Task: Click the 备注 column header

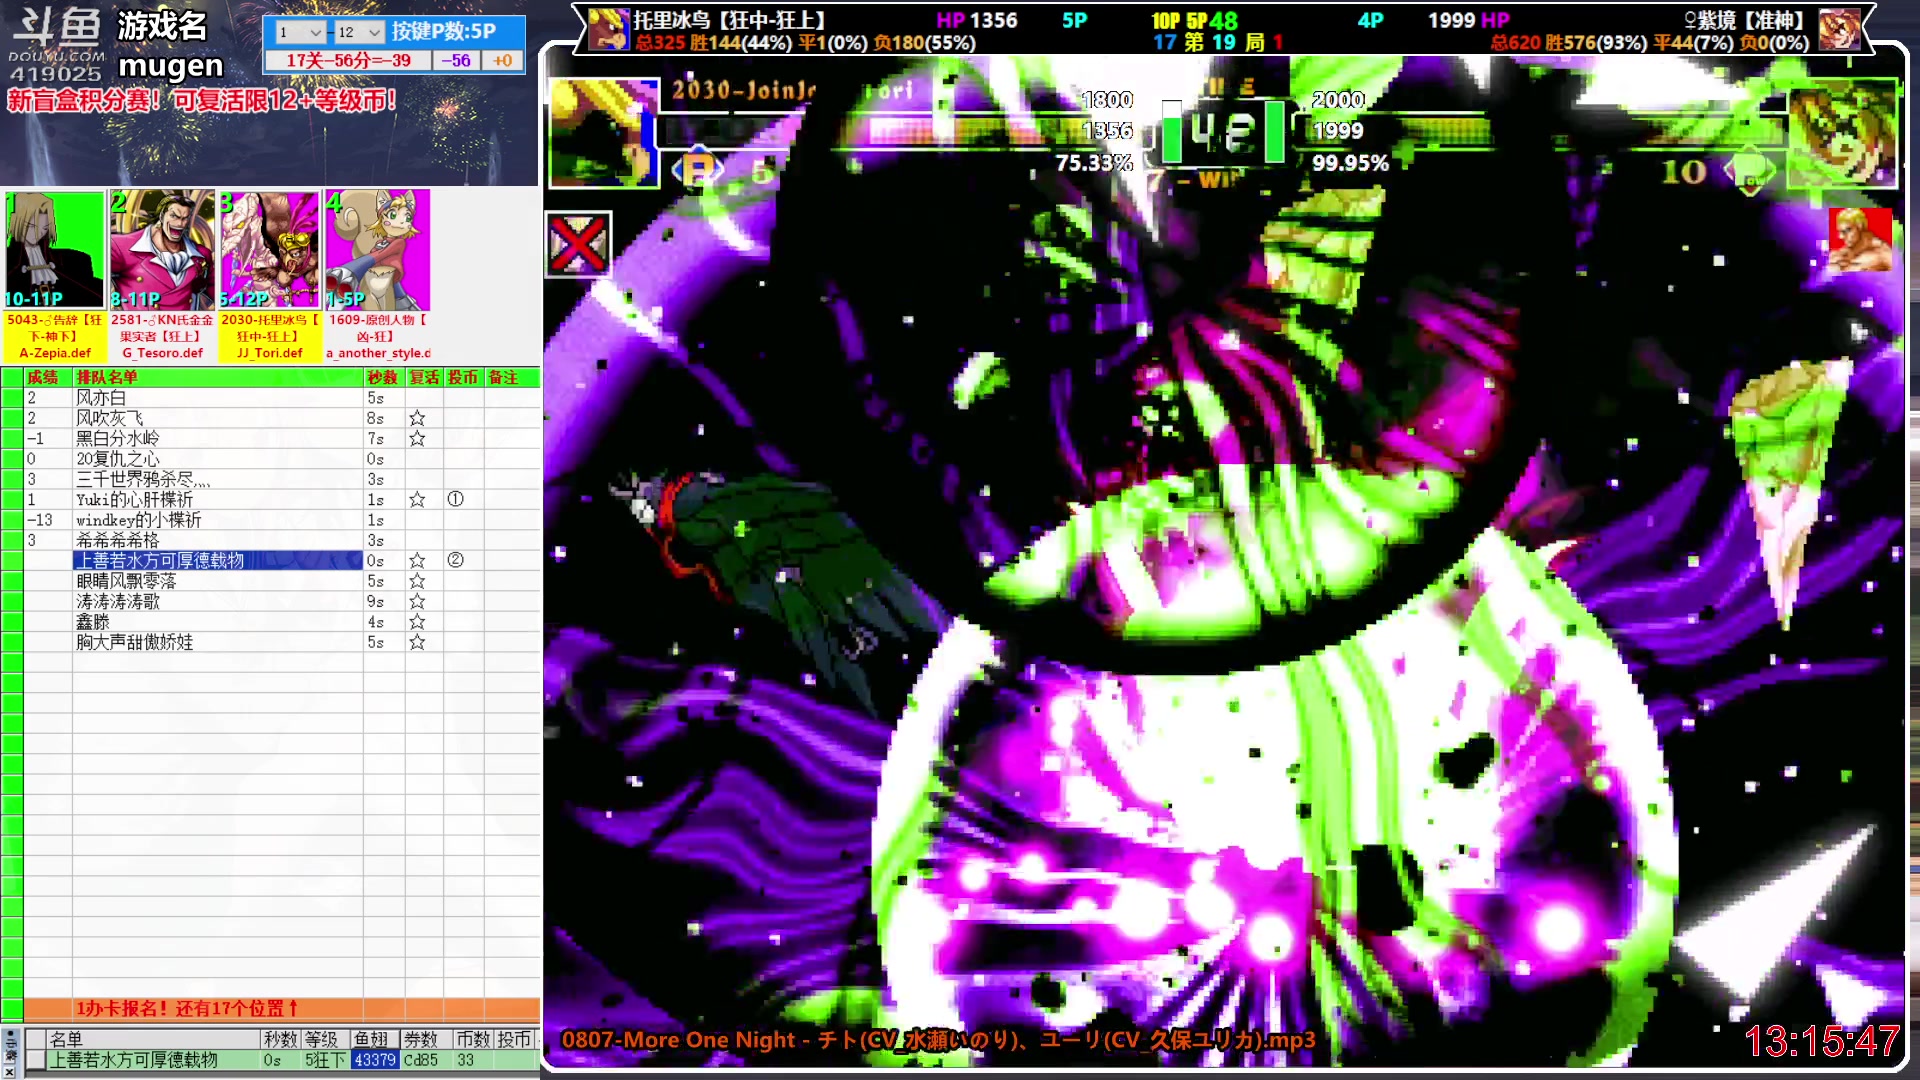Action: point(512,377)
